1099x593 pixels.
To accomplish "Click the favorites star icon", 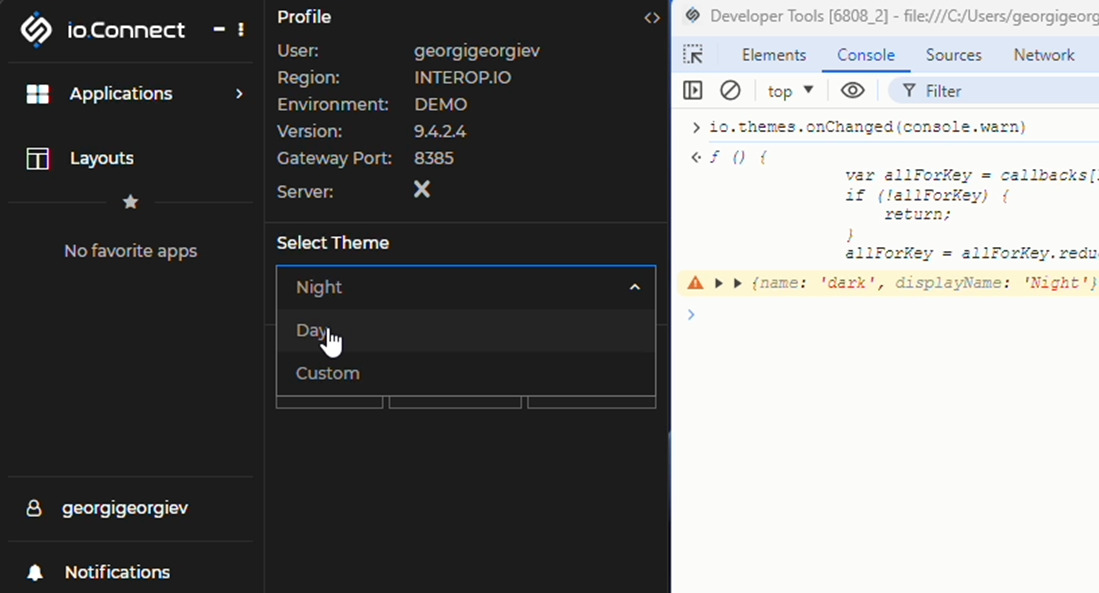I will pos(130,202).
